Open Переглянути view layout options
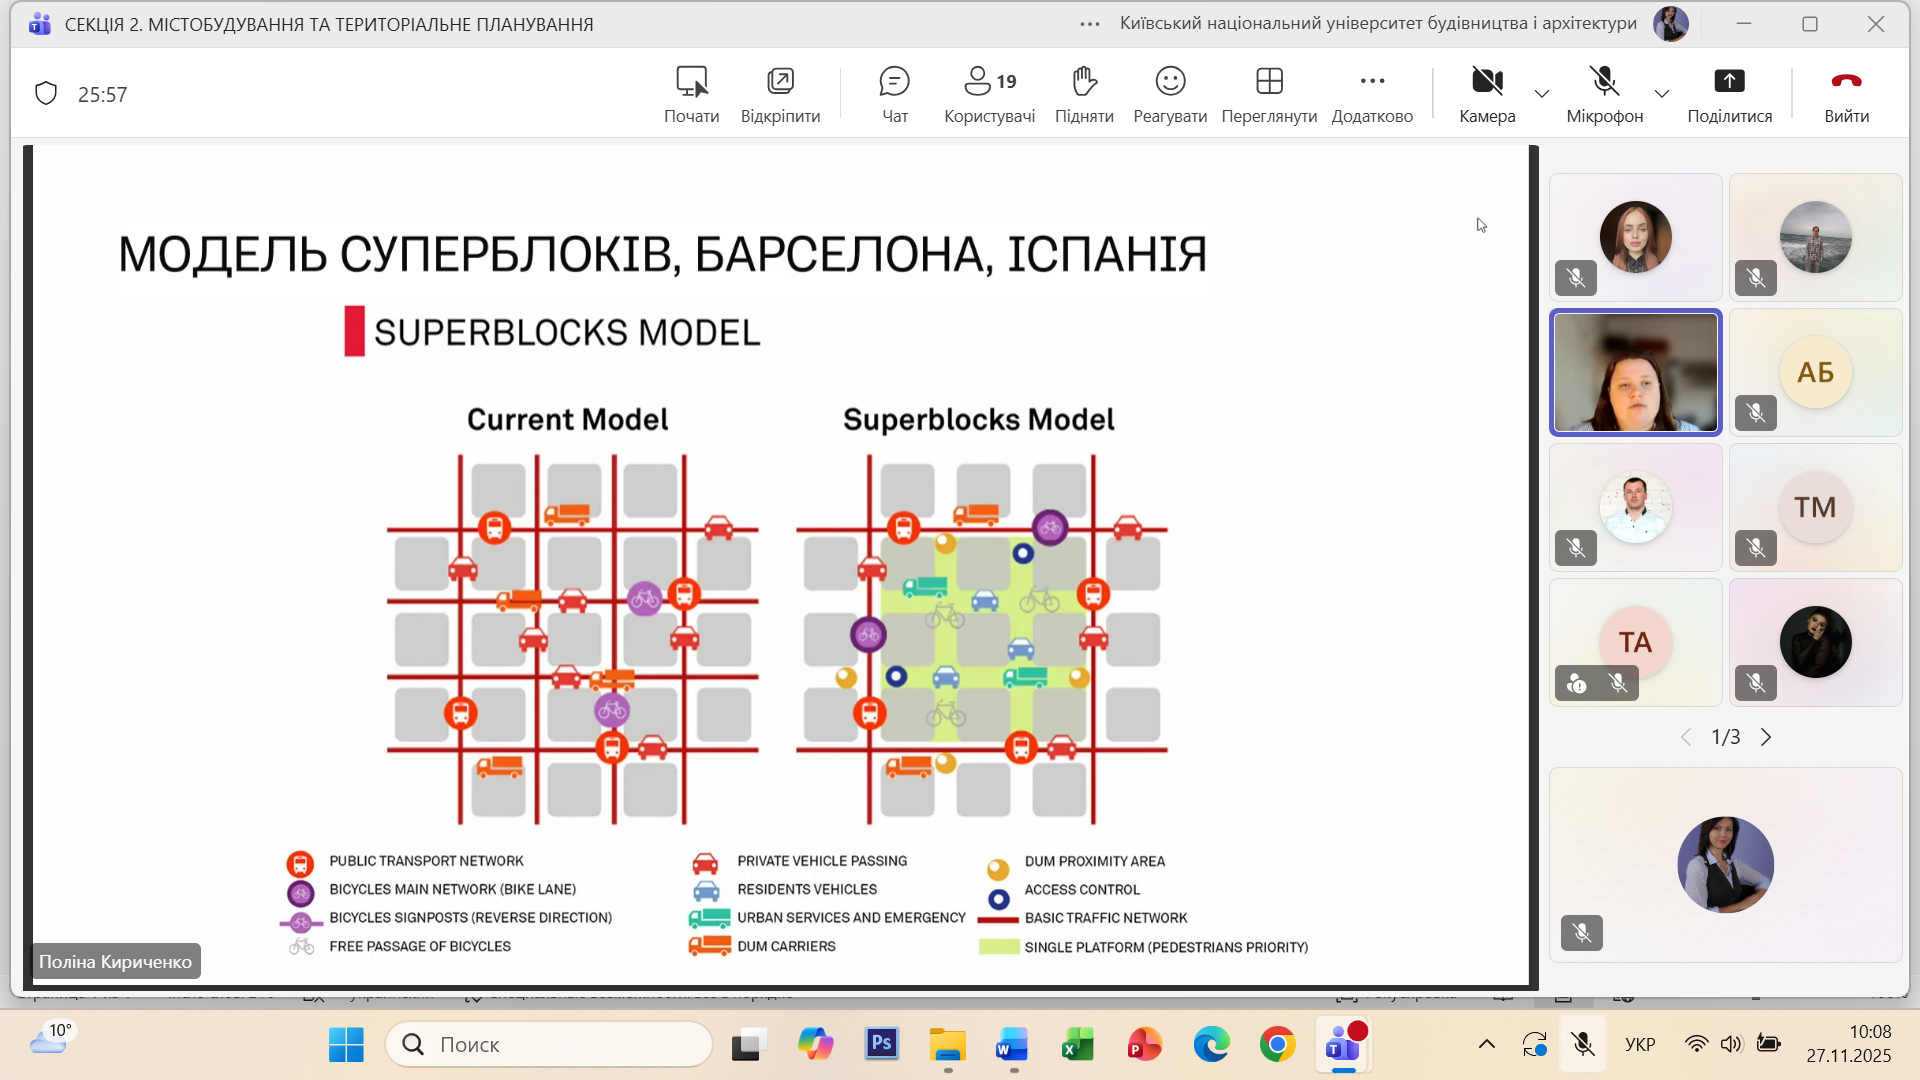Viewport: 1920px width, 1080px height. tap(1269, 94)
